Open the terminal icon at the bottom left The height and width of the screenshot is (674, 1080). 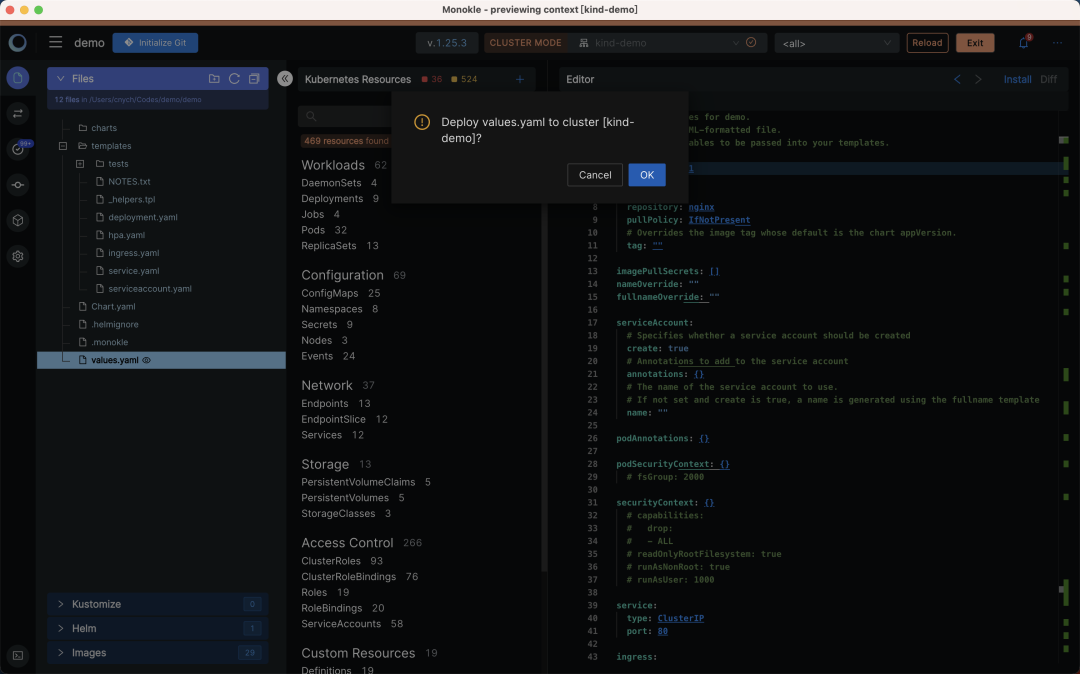(17, 656)
